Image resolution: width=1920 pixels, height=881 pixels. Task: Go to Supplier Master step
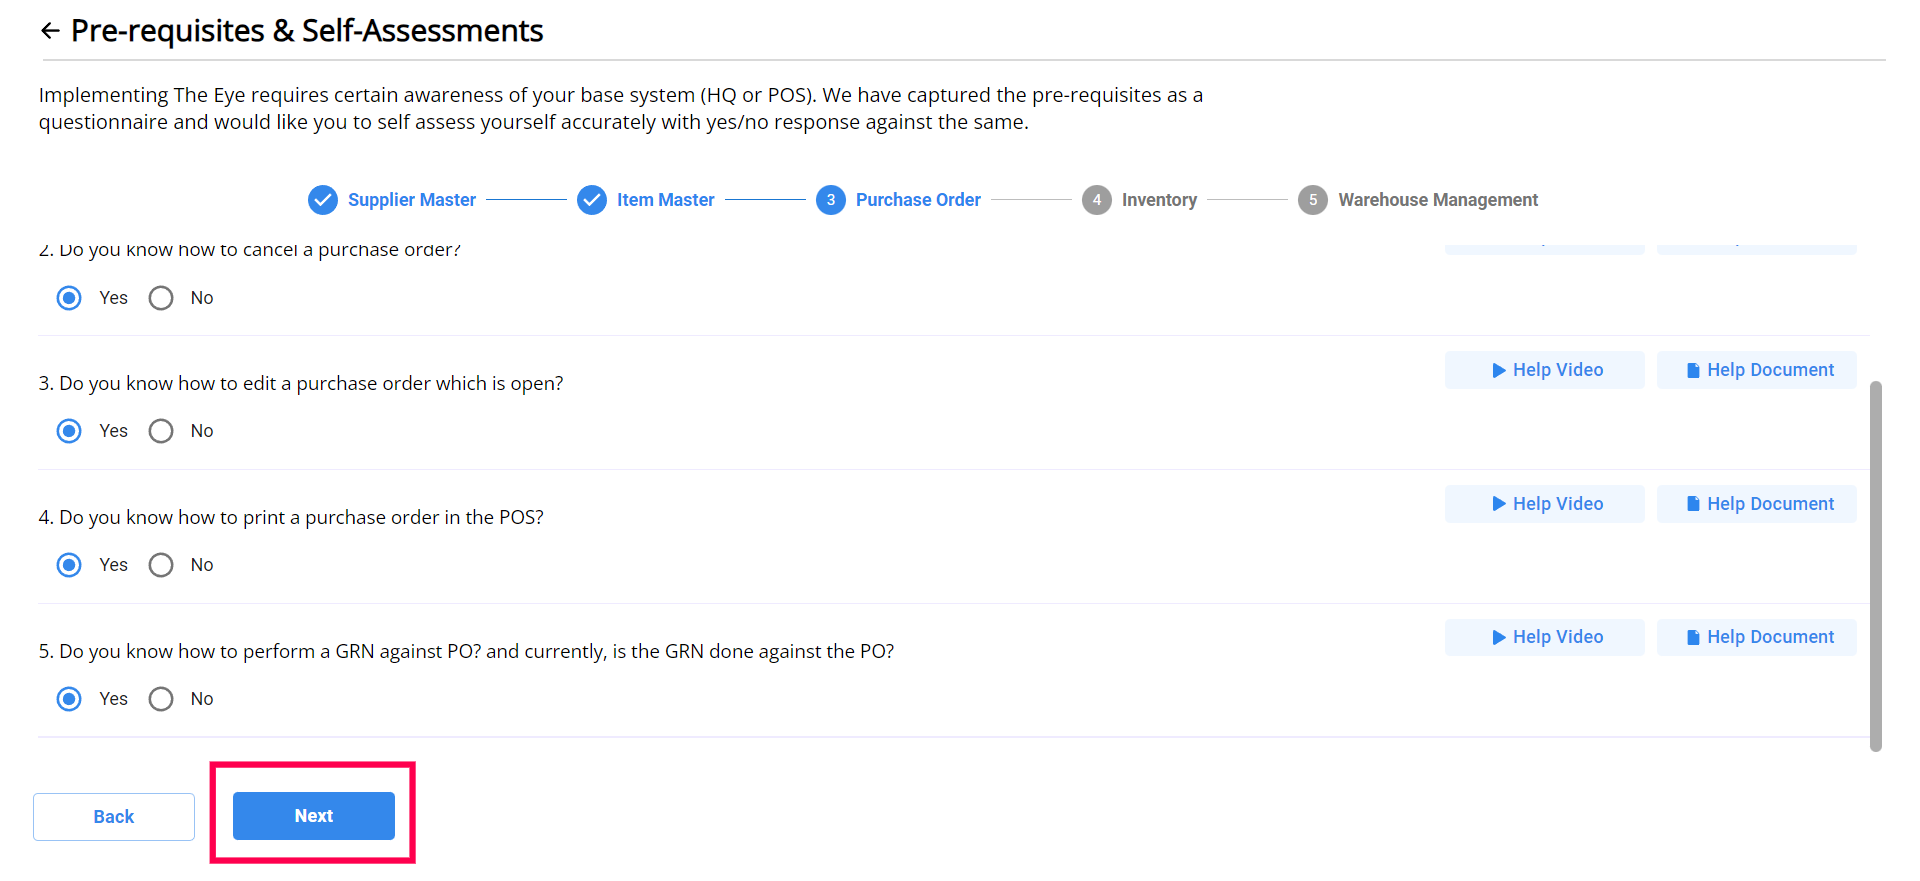(411, 200)
